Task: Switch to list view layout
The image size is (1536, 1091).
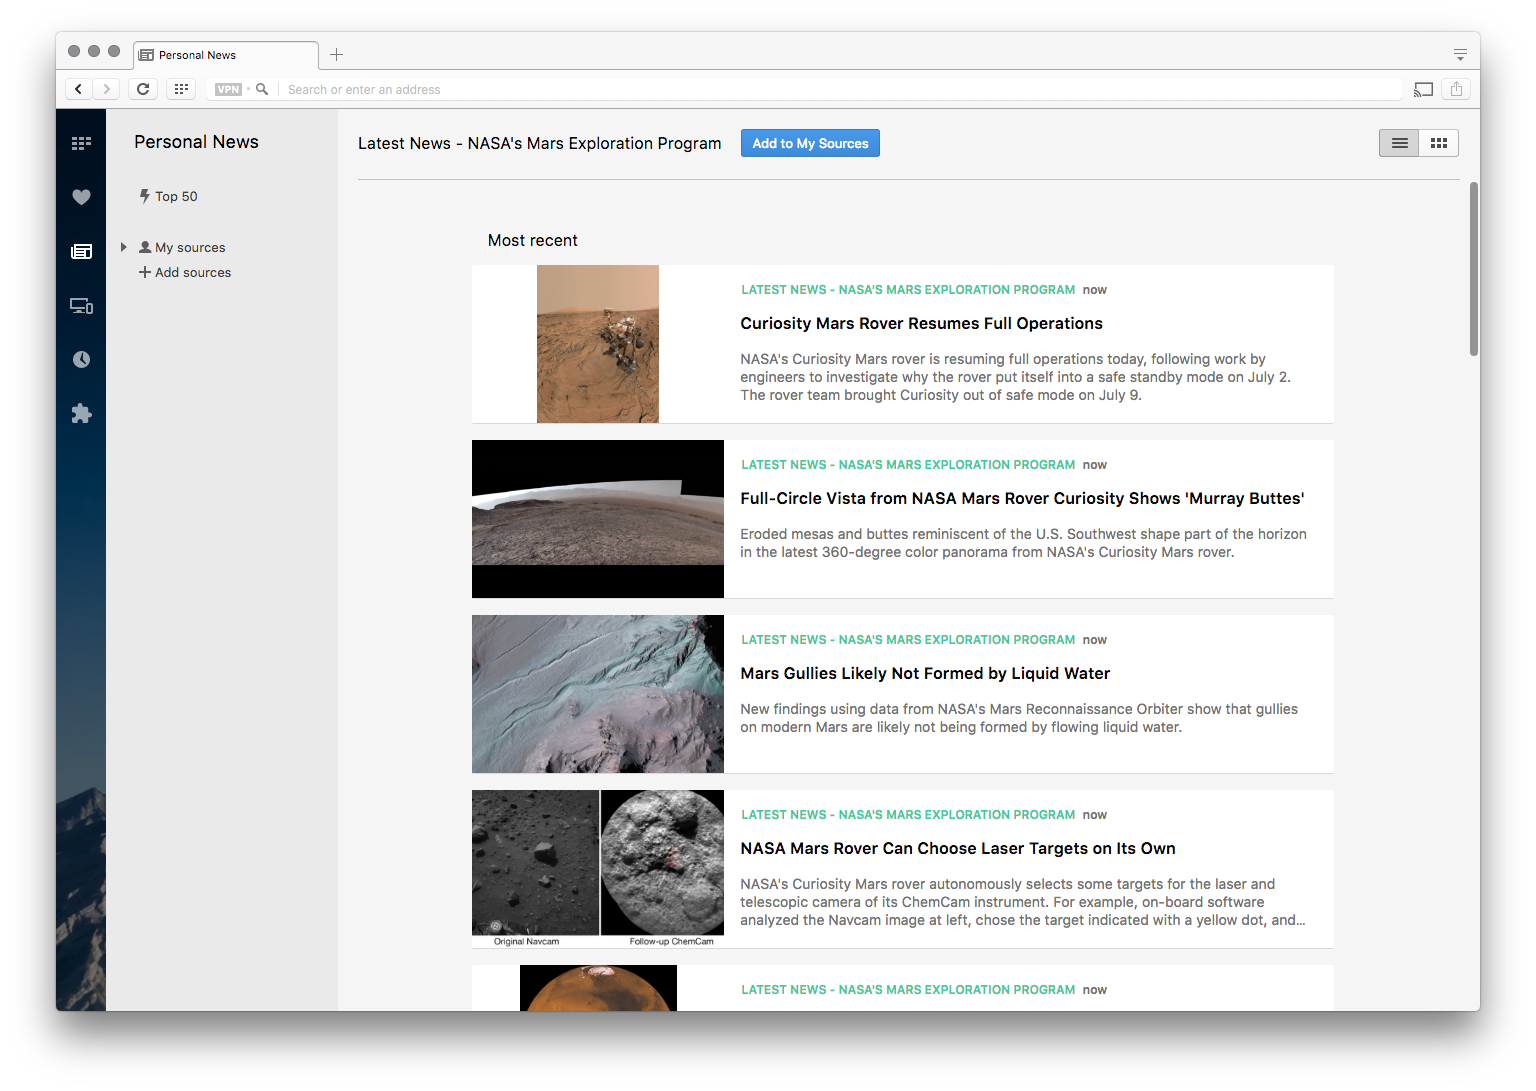Action: click(1399, 143)
